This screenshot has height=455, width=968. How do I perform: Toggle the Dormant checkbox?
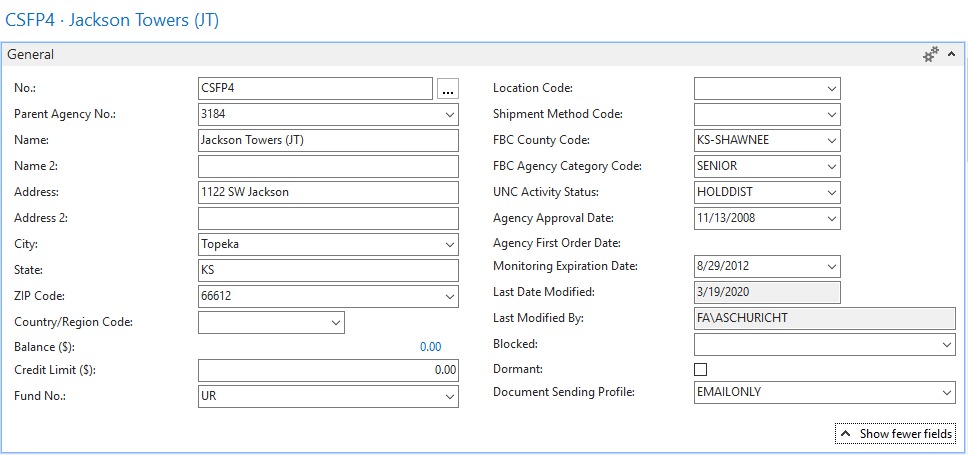(701, 369)
